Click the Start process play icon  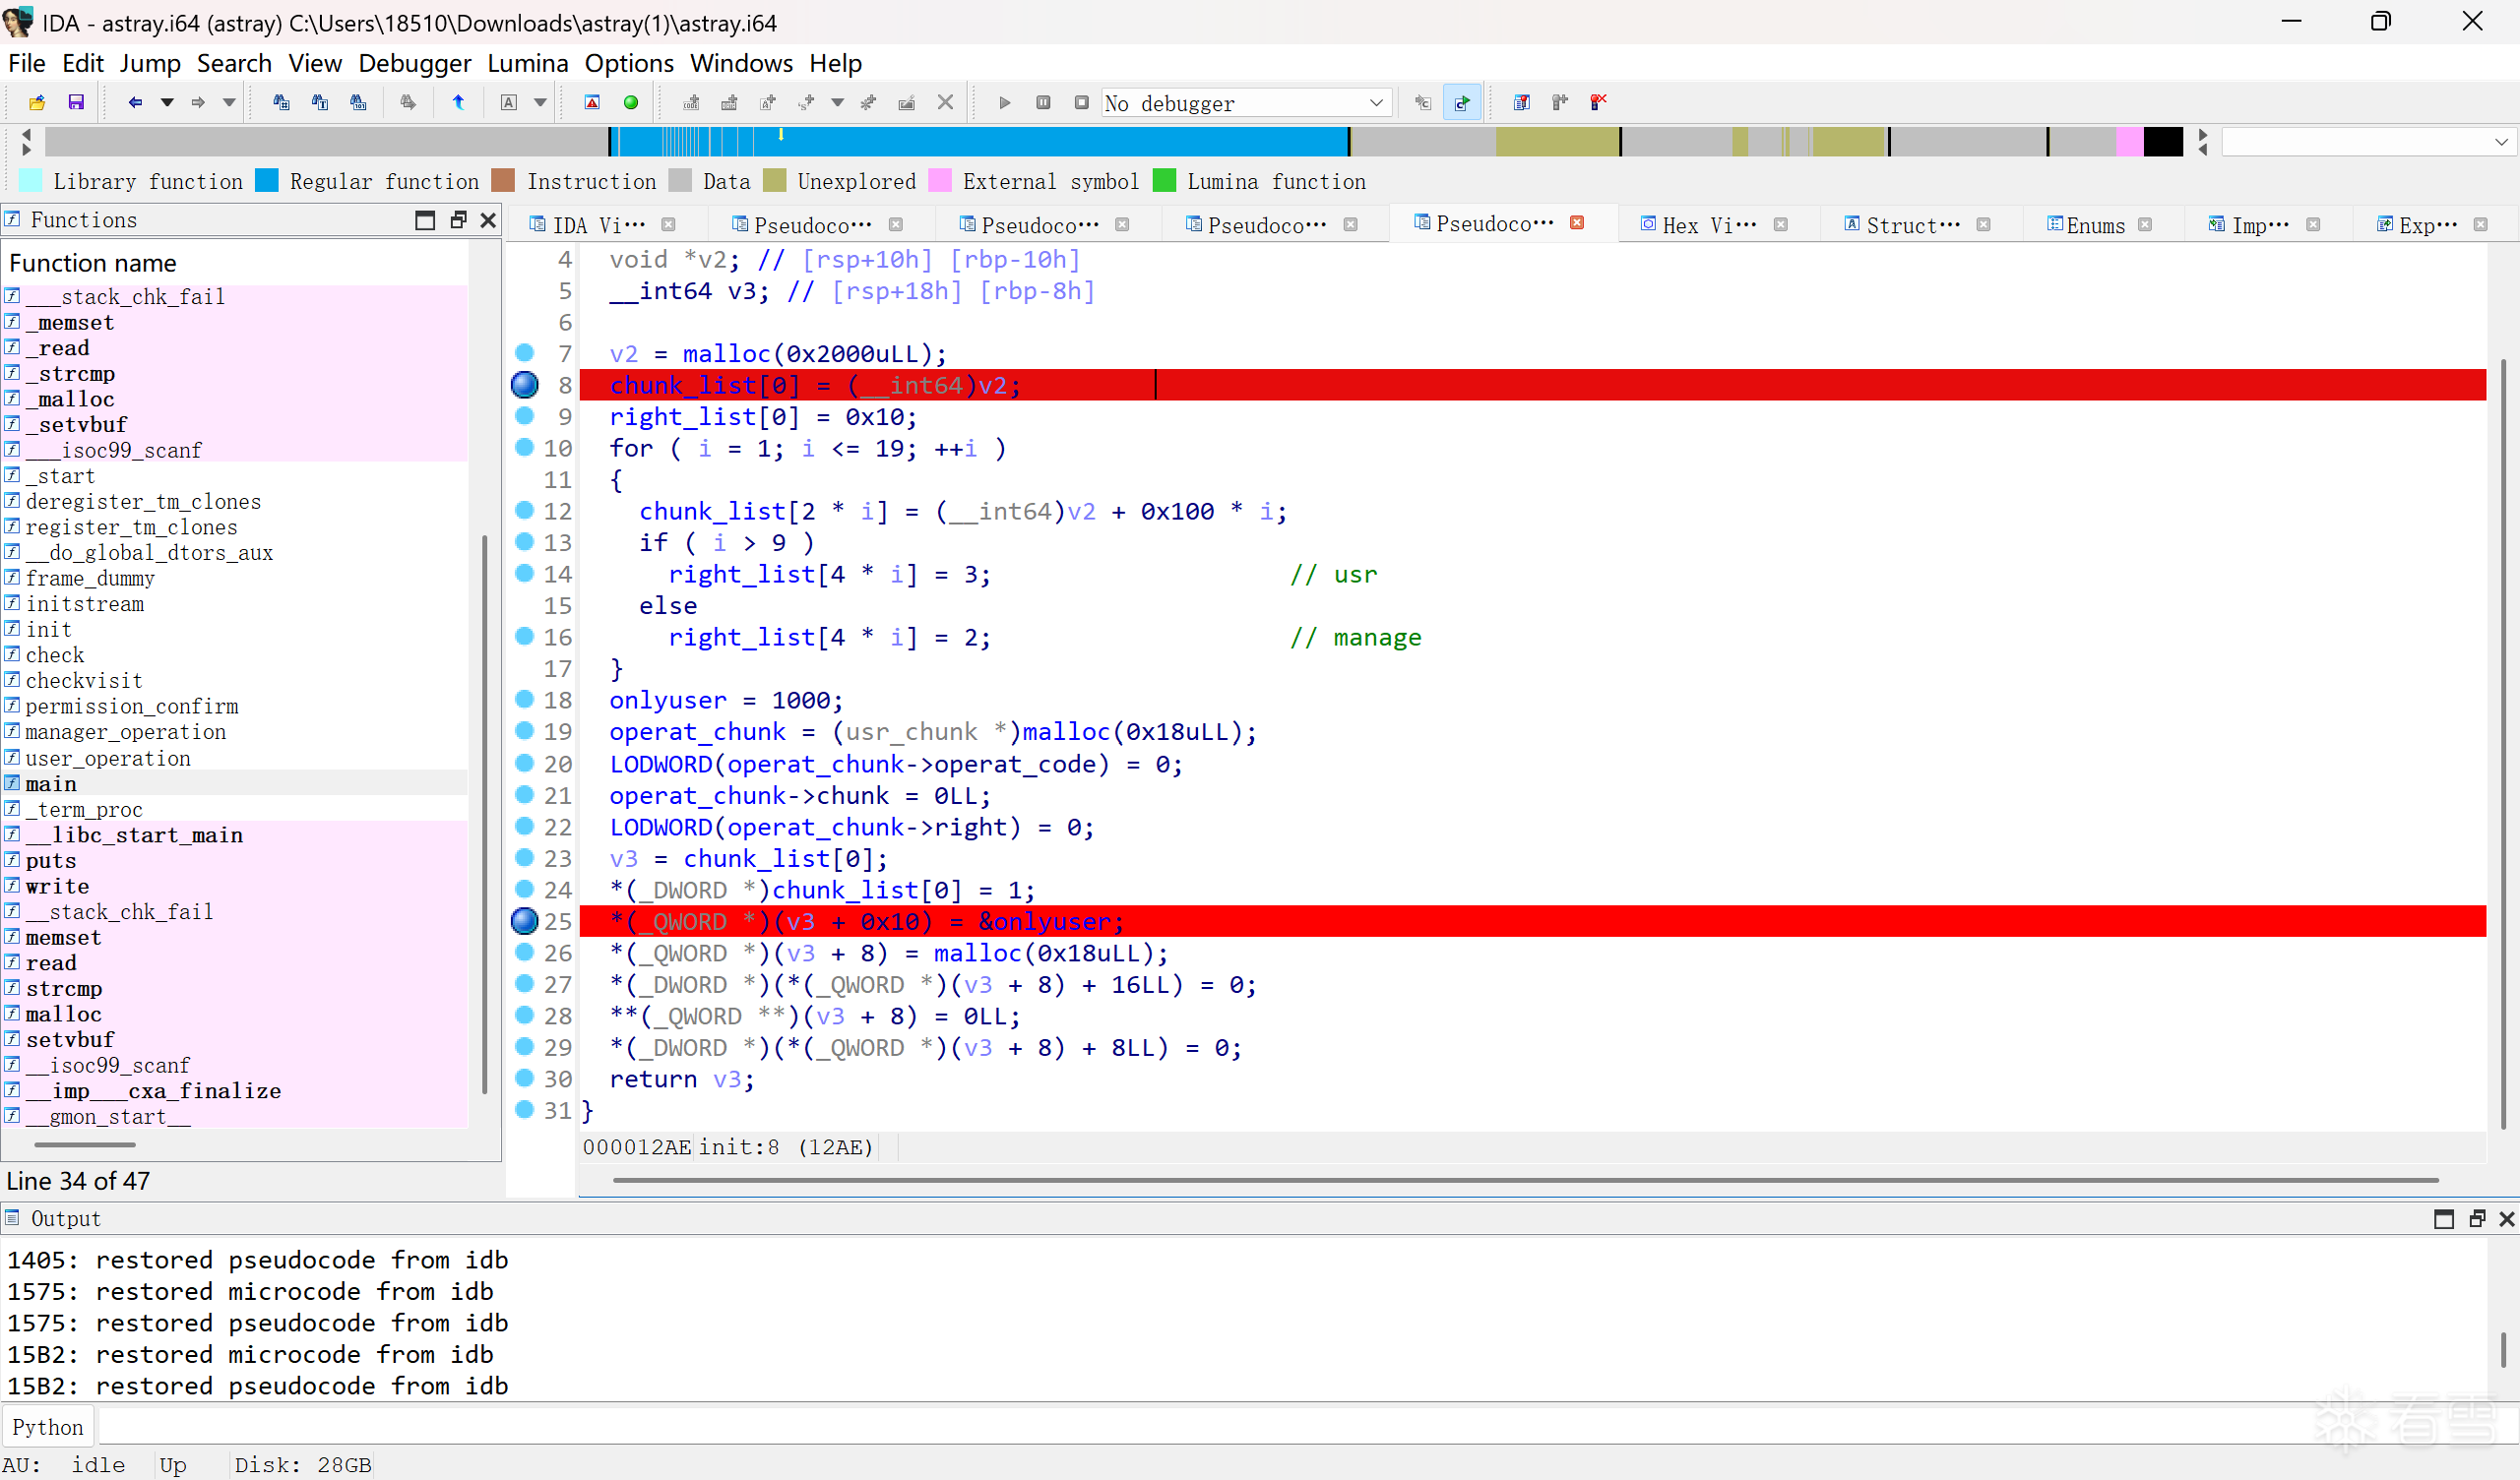(1005, 102)
